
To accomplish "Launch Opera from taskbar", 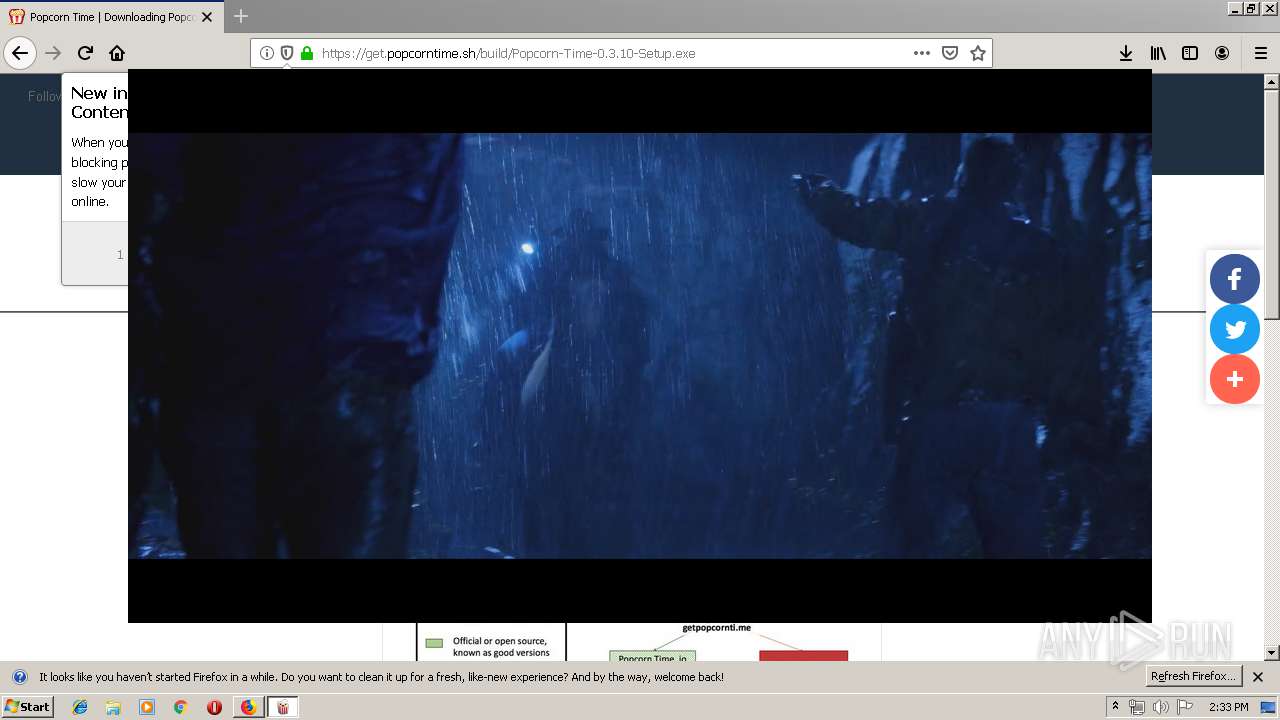I will 214,707.
